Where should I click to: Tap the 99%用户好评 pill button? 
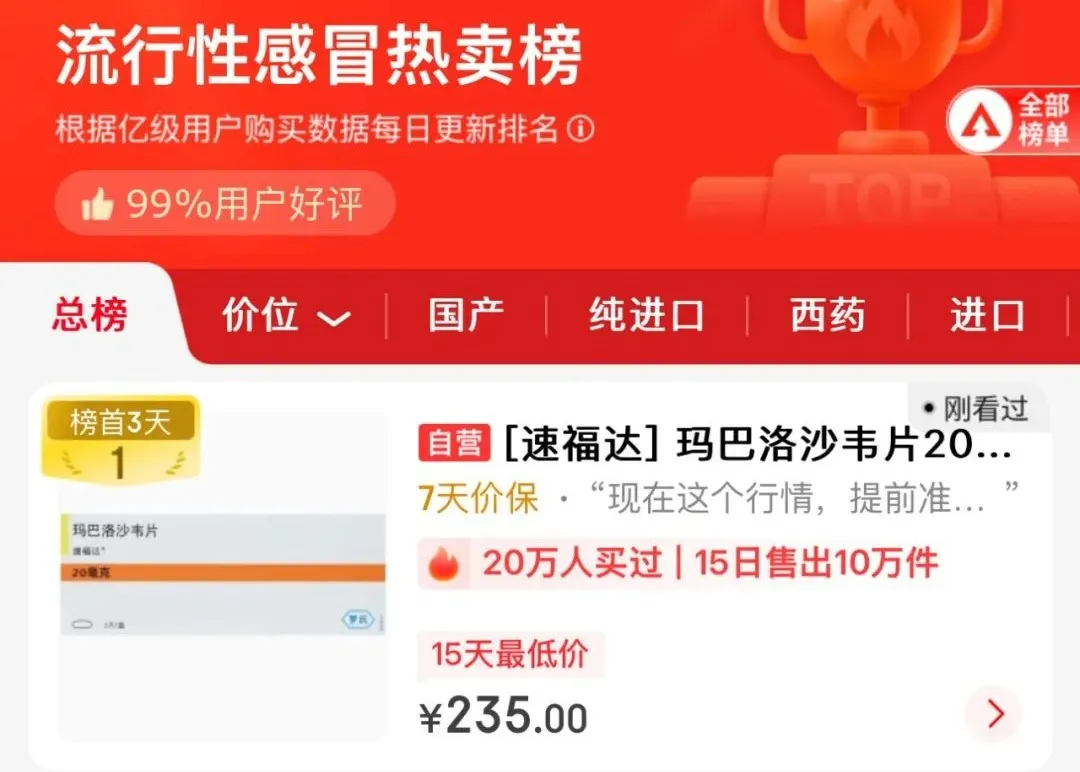(x=225, y=203)
